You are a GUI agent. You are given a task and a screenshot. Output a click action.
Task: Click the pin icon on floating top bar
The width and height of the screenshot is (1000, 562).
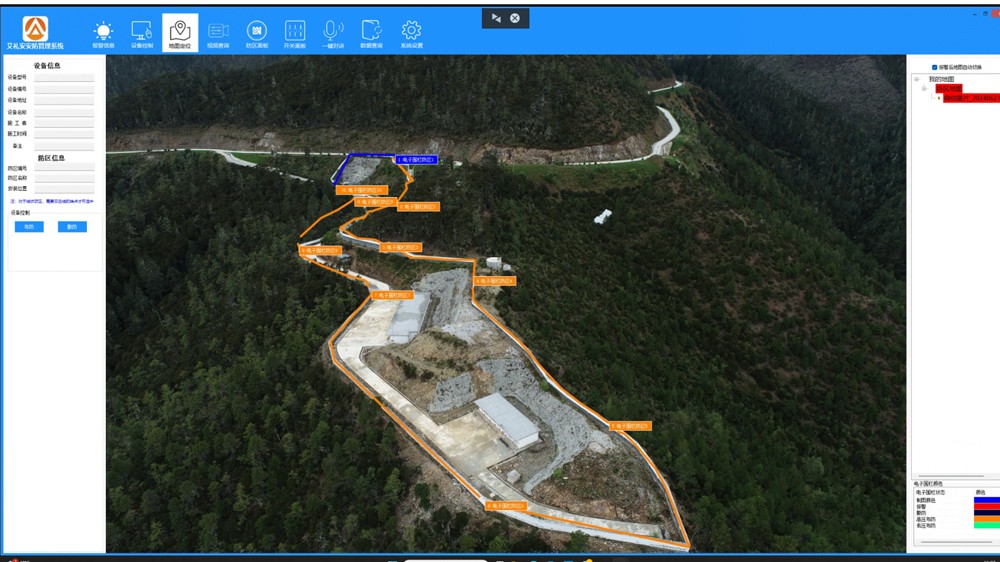[496, 18]
